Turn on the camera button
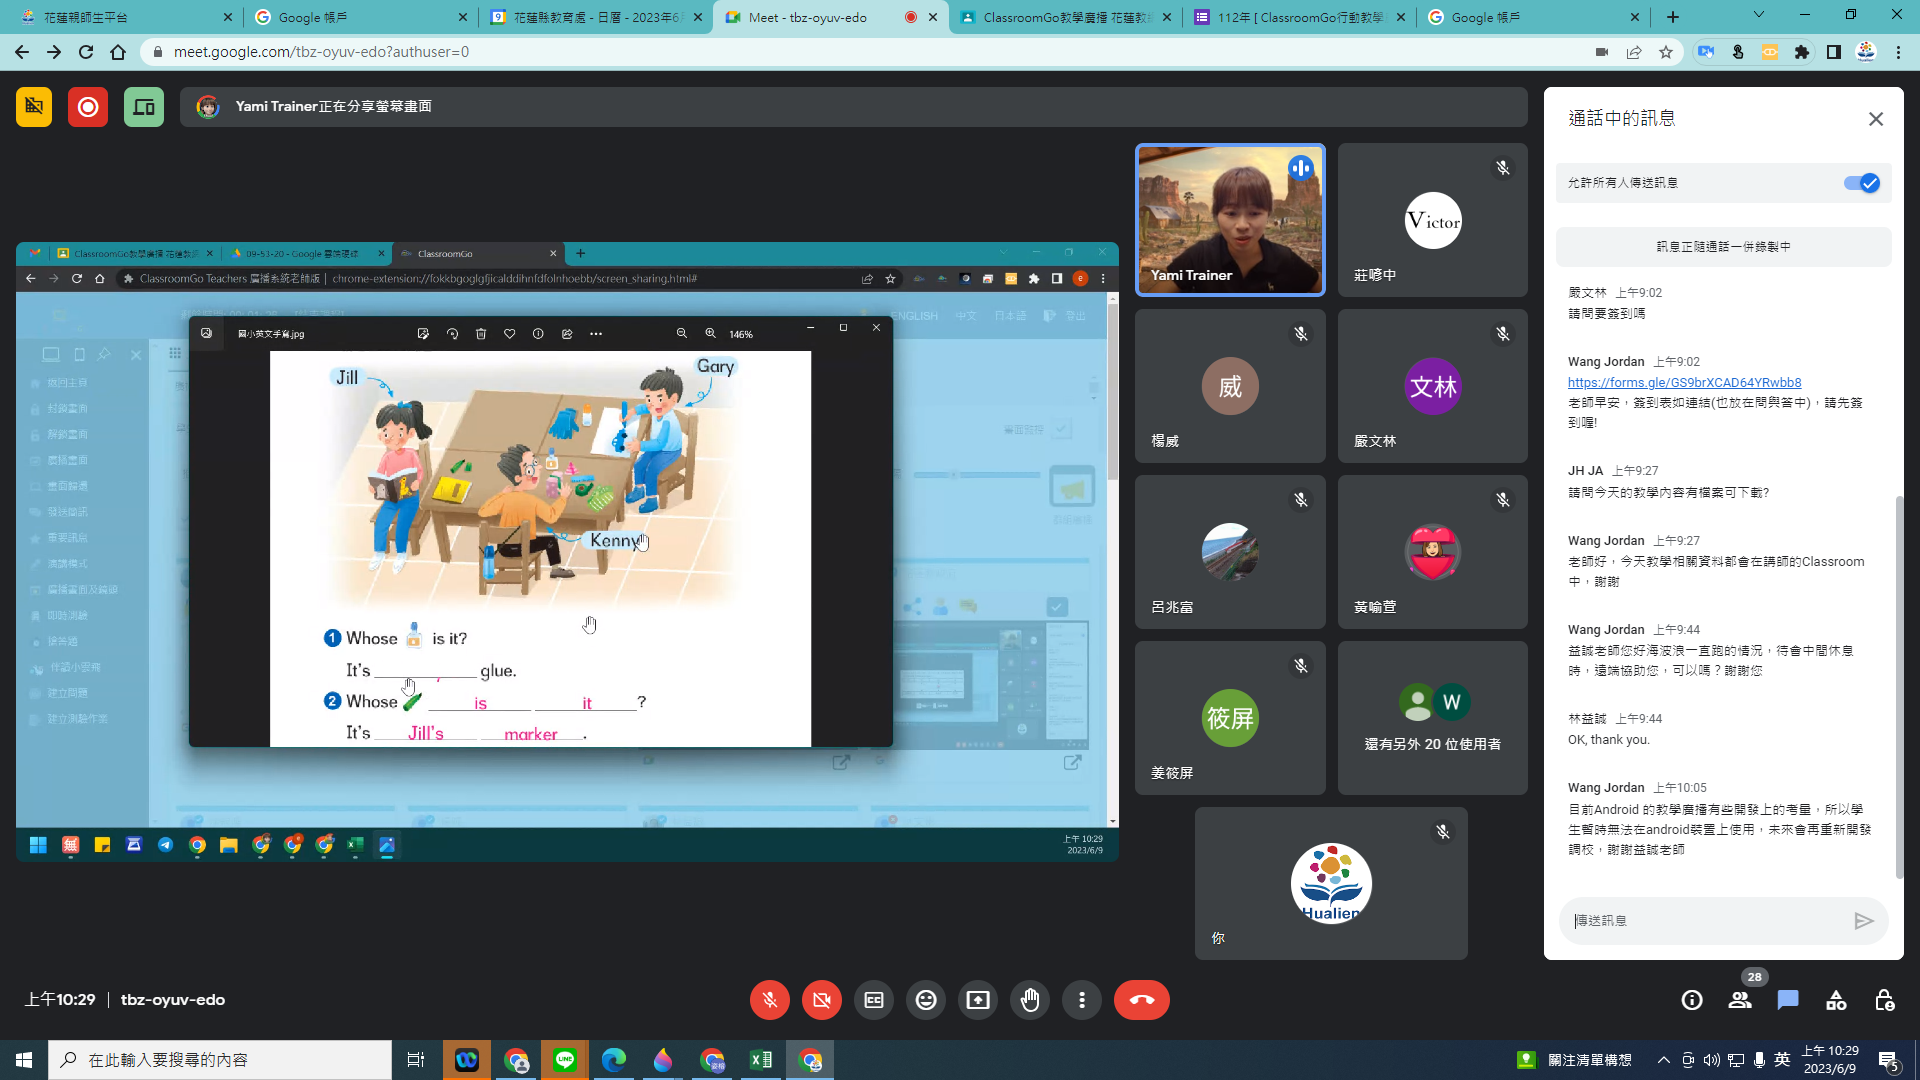 822,1000
